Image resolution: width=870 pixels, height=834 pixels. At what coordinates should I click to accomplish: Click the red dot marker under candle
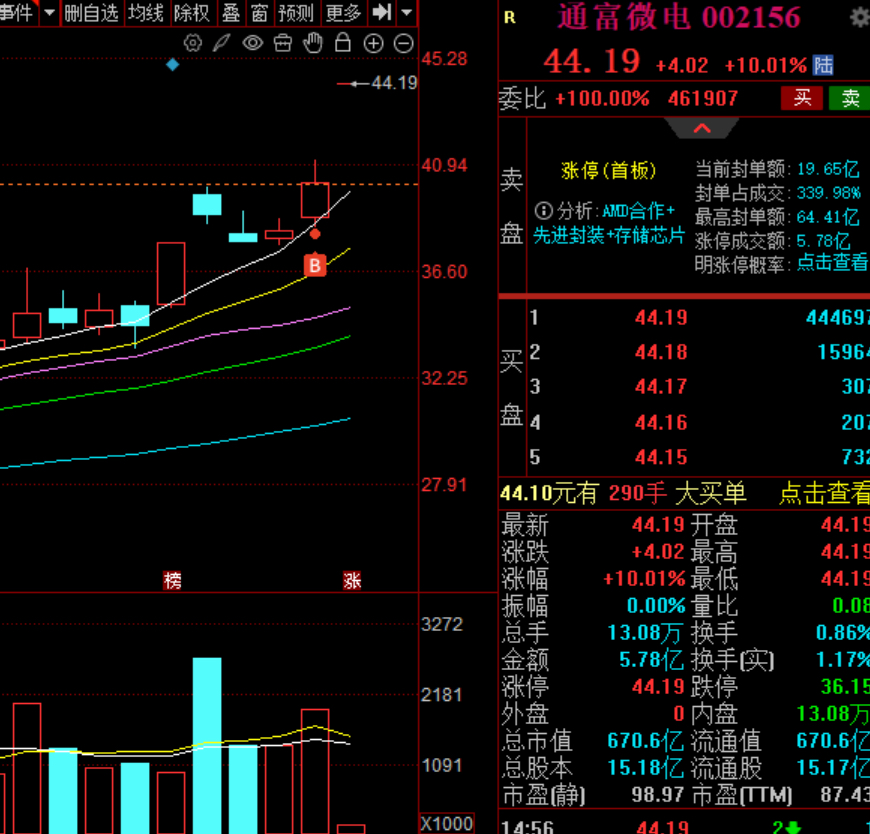point(315,234)
